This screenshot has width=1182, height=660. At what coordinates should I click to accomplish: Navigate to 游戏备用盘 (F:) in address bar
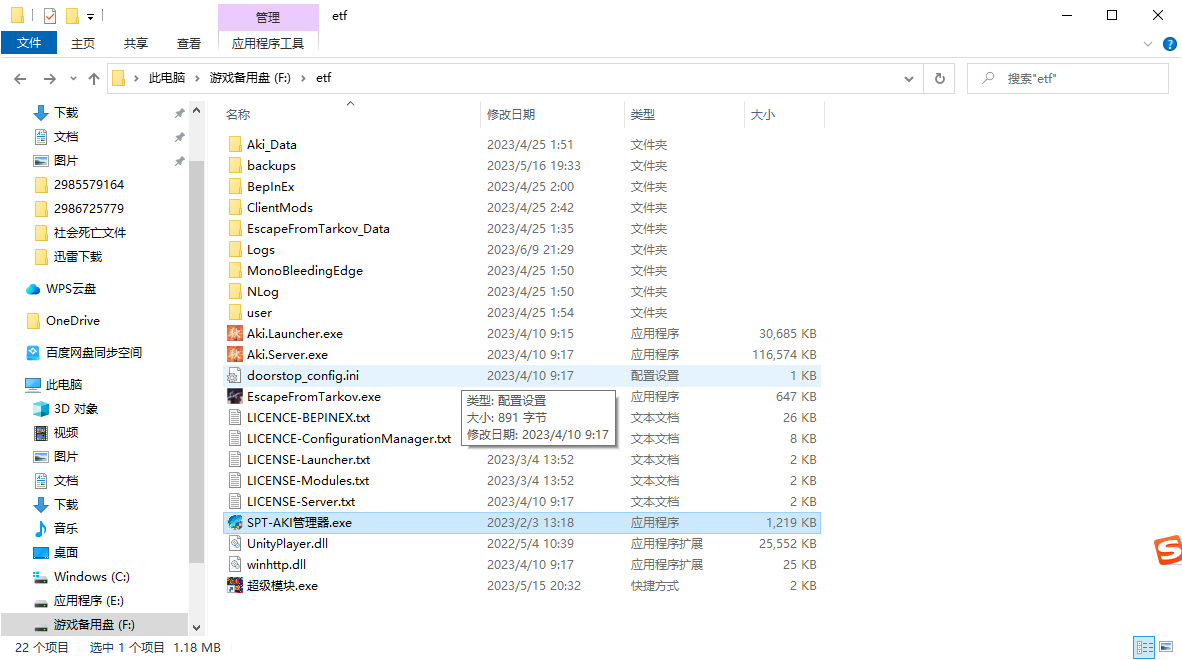250,78
